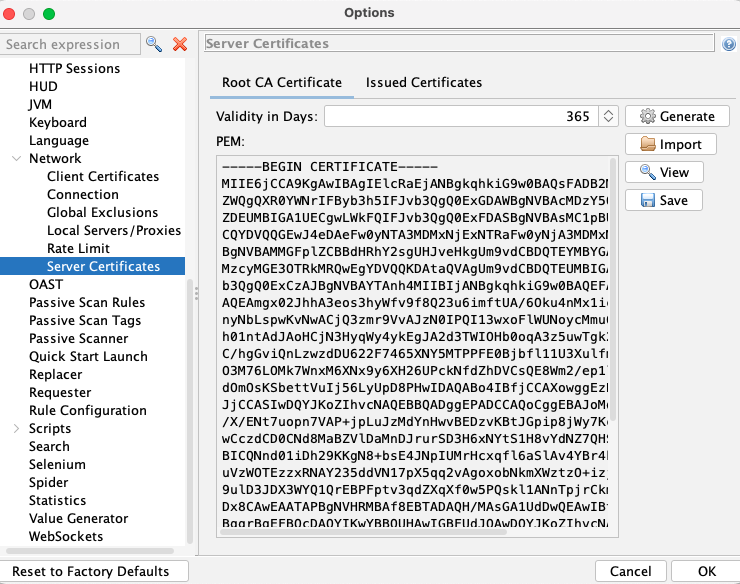Open Requester options

(x=60, y=392)
